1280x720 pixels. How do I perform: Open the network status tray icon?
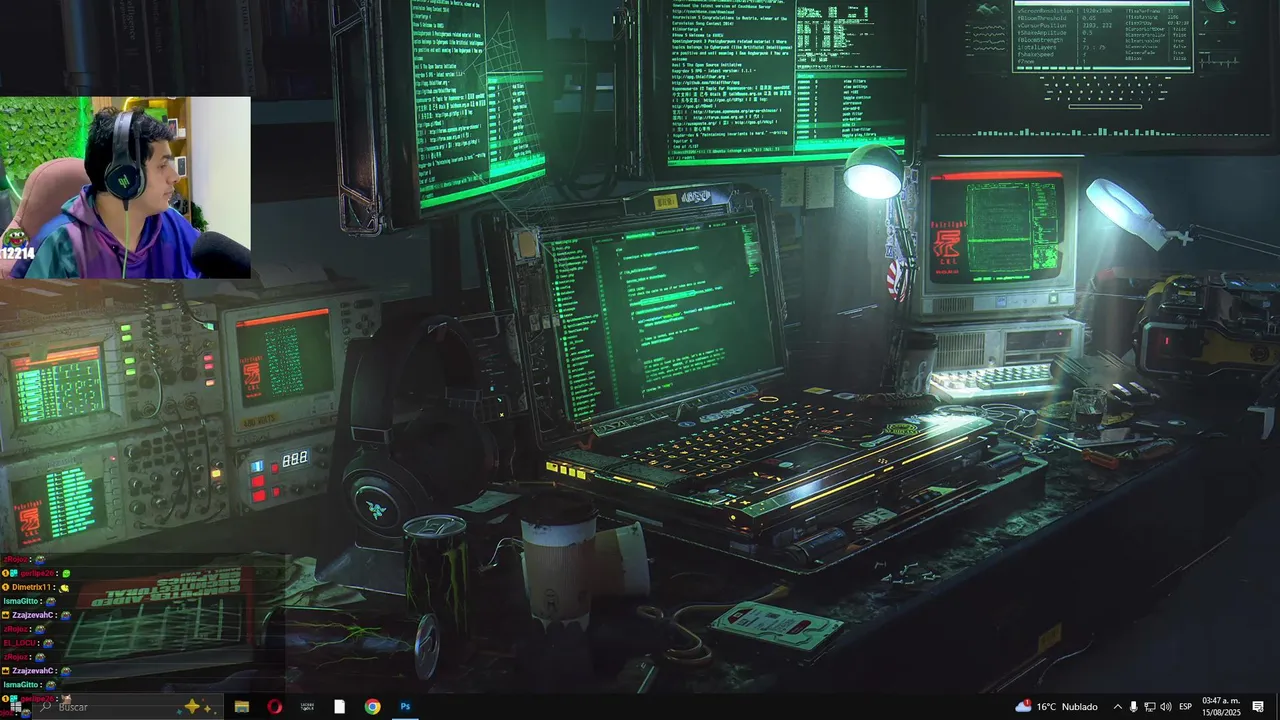coord(1149,707)
